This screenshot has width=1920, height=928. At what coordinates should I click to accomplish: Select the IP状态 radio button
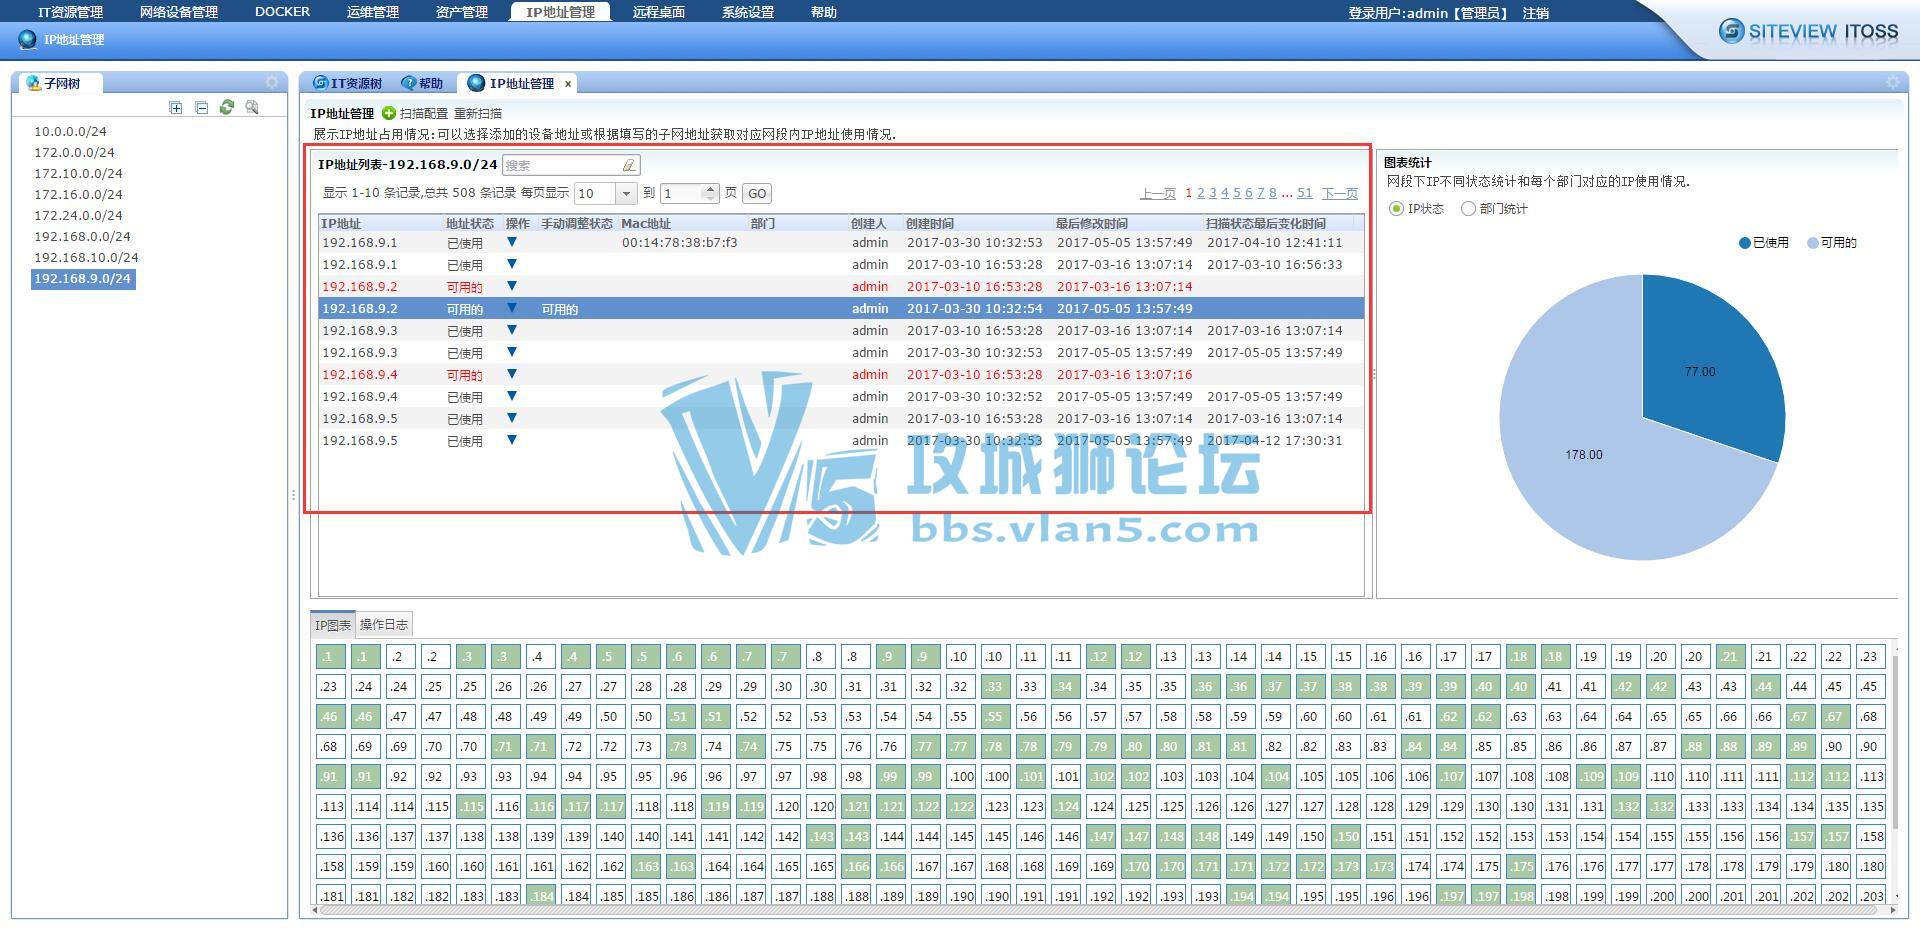[x=1397, y=209]
